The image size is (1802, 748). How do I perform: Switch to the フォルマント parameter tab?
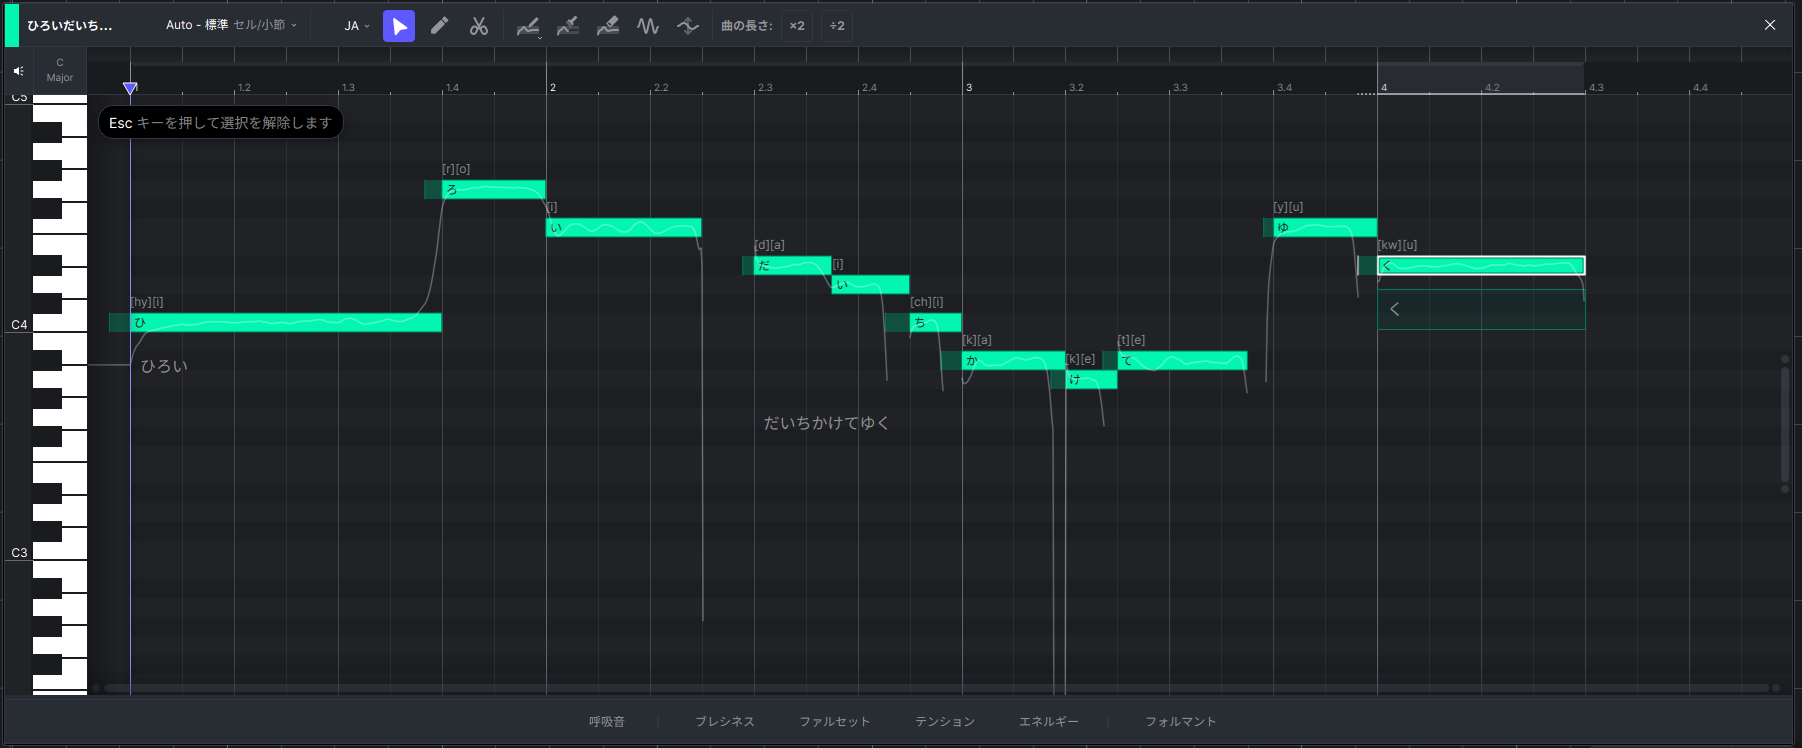[x=1181, y=721]
